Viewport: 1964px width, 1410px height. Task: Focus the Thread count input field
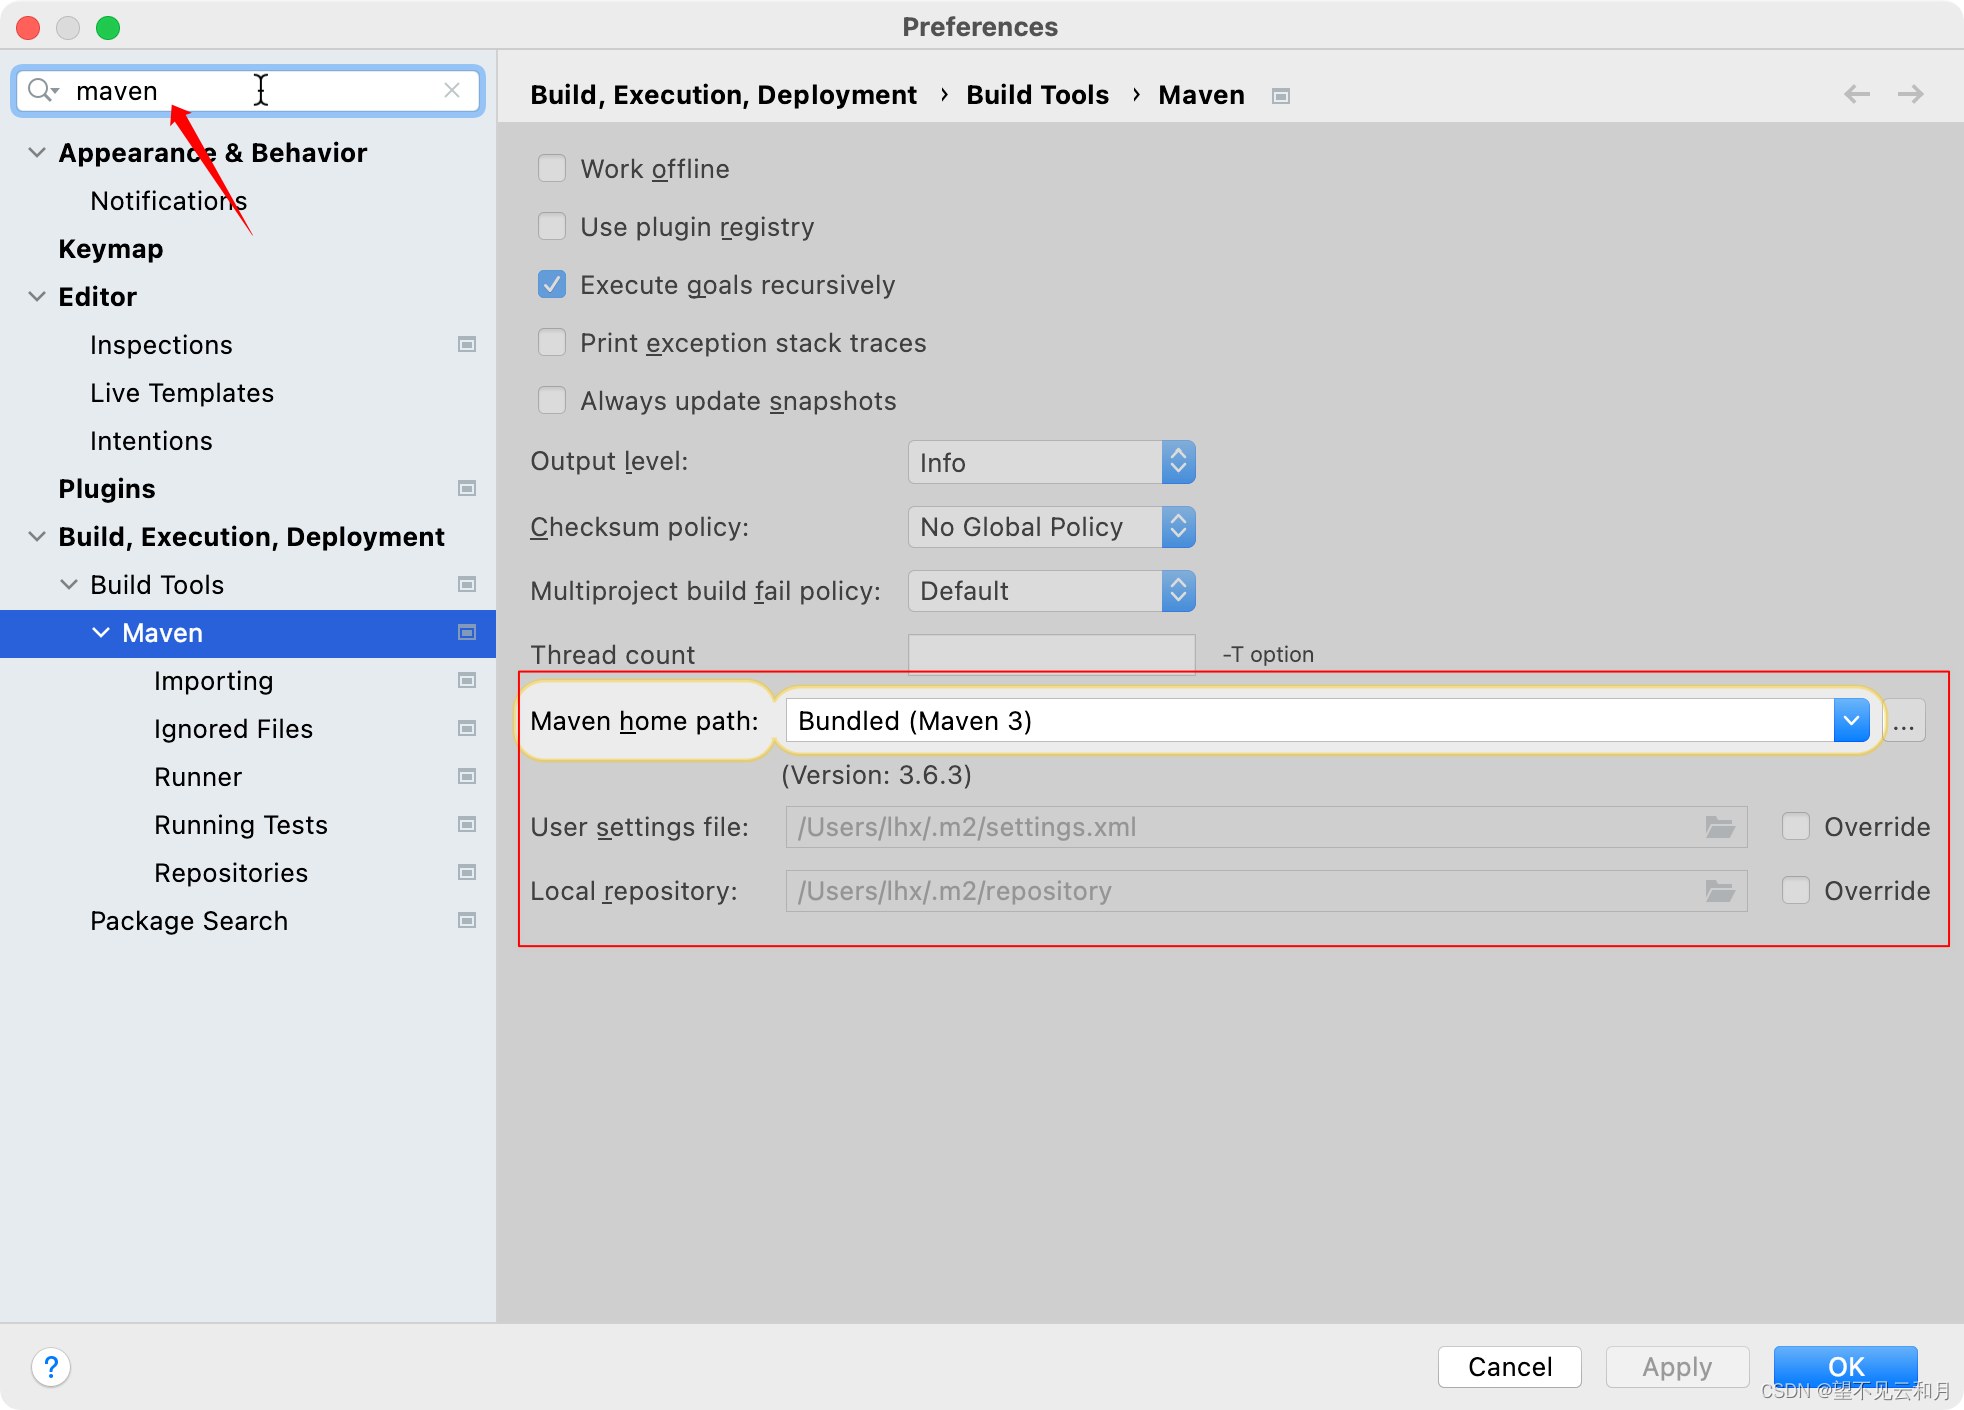[1052, 654]
